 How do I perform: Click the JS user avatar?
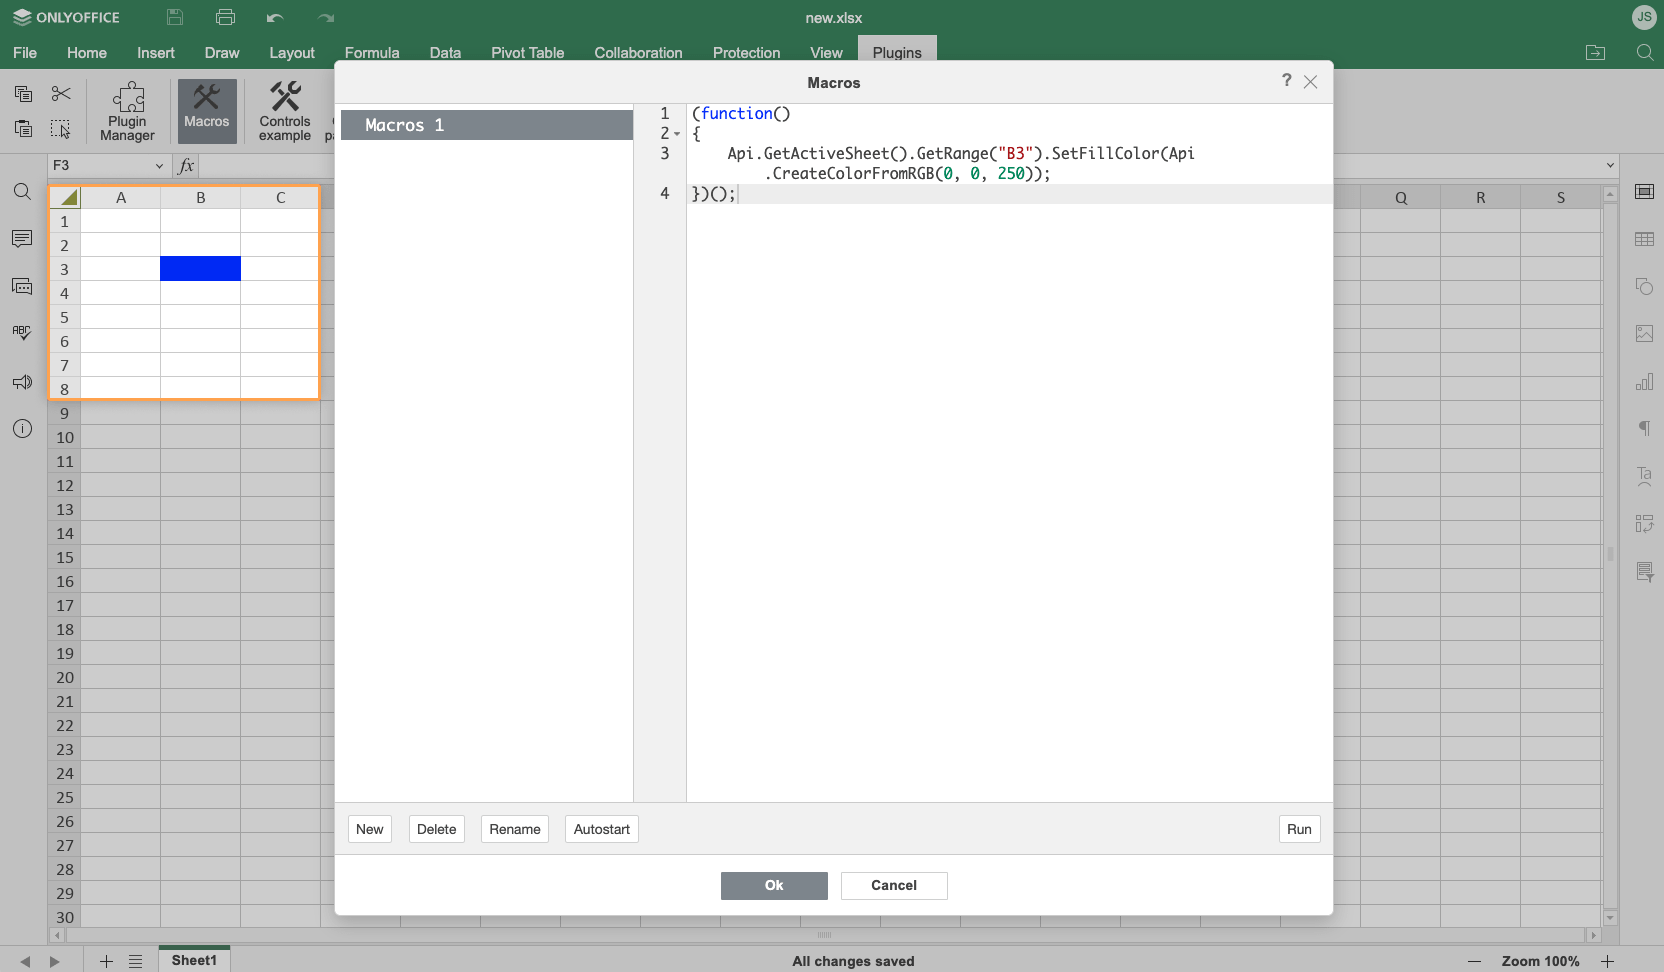(1644, 17)
